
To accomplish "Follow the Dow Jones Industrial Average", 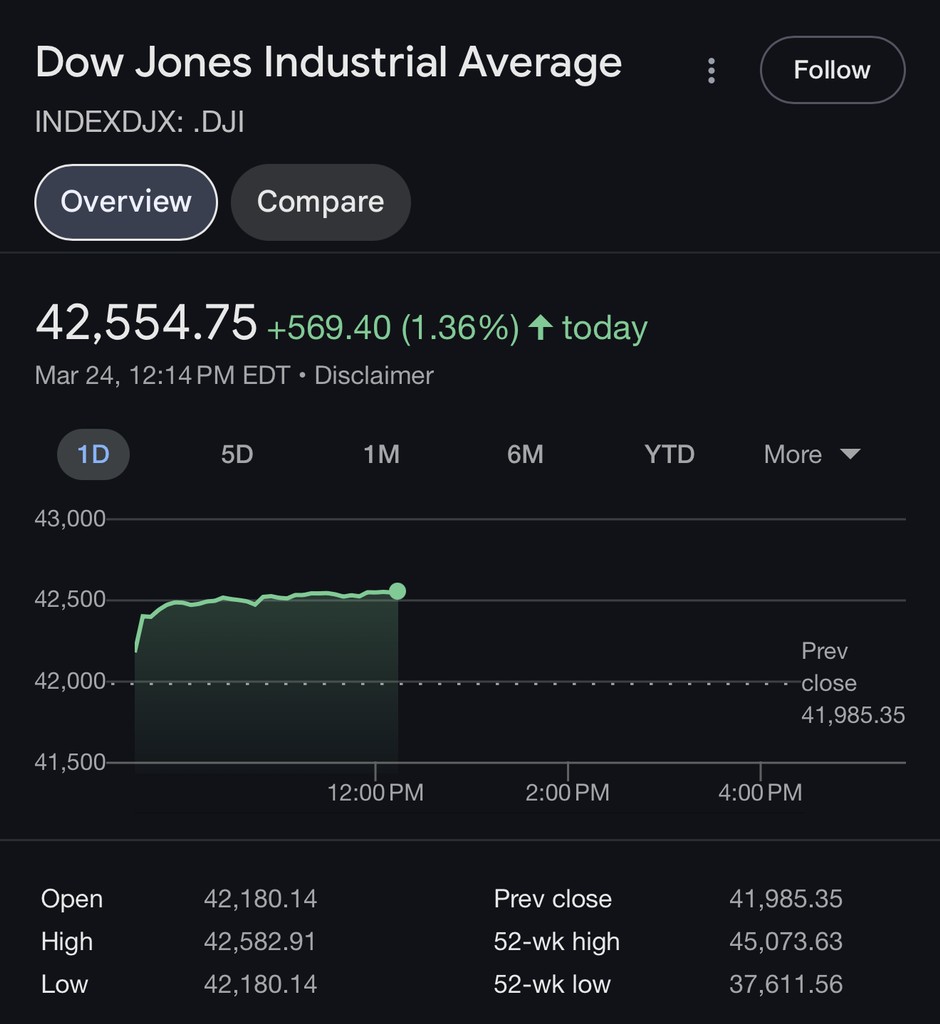I will point(832,70).
